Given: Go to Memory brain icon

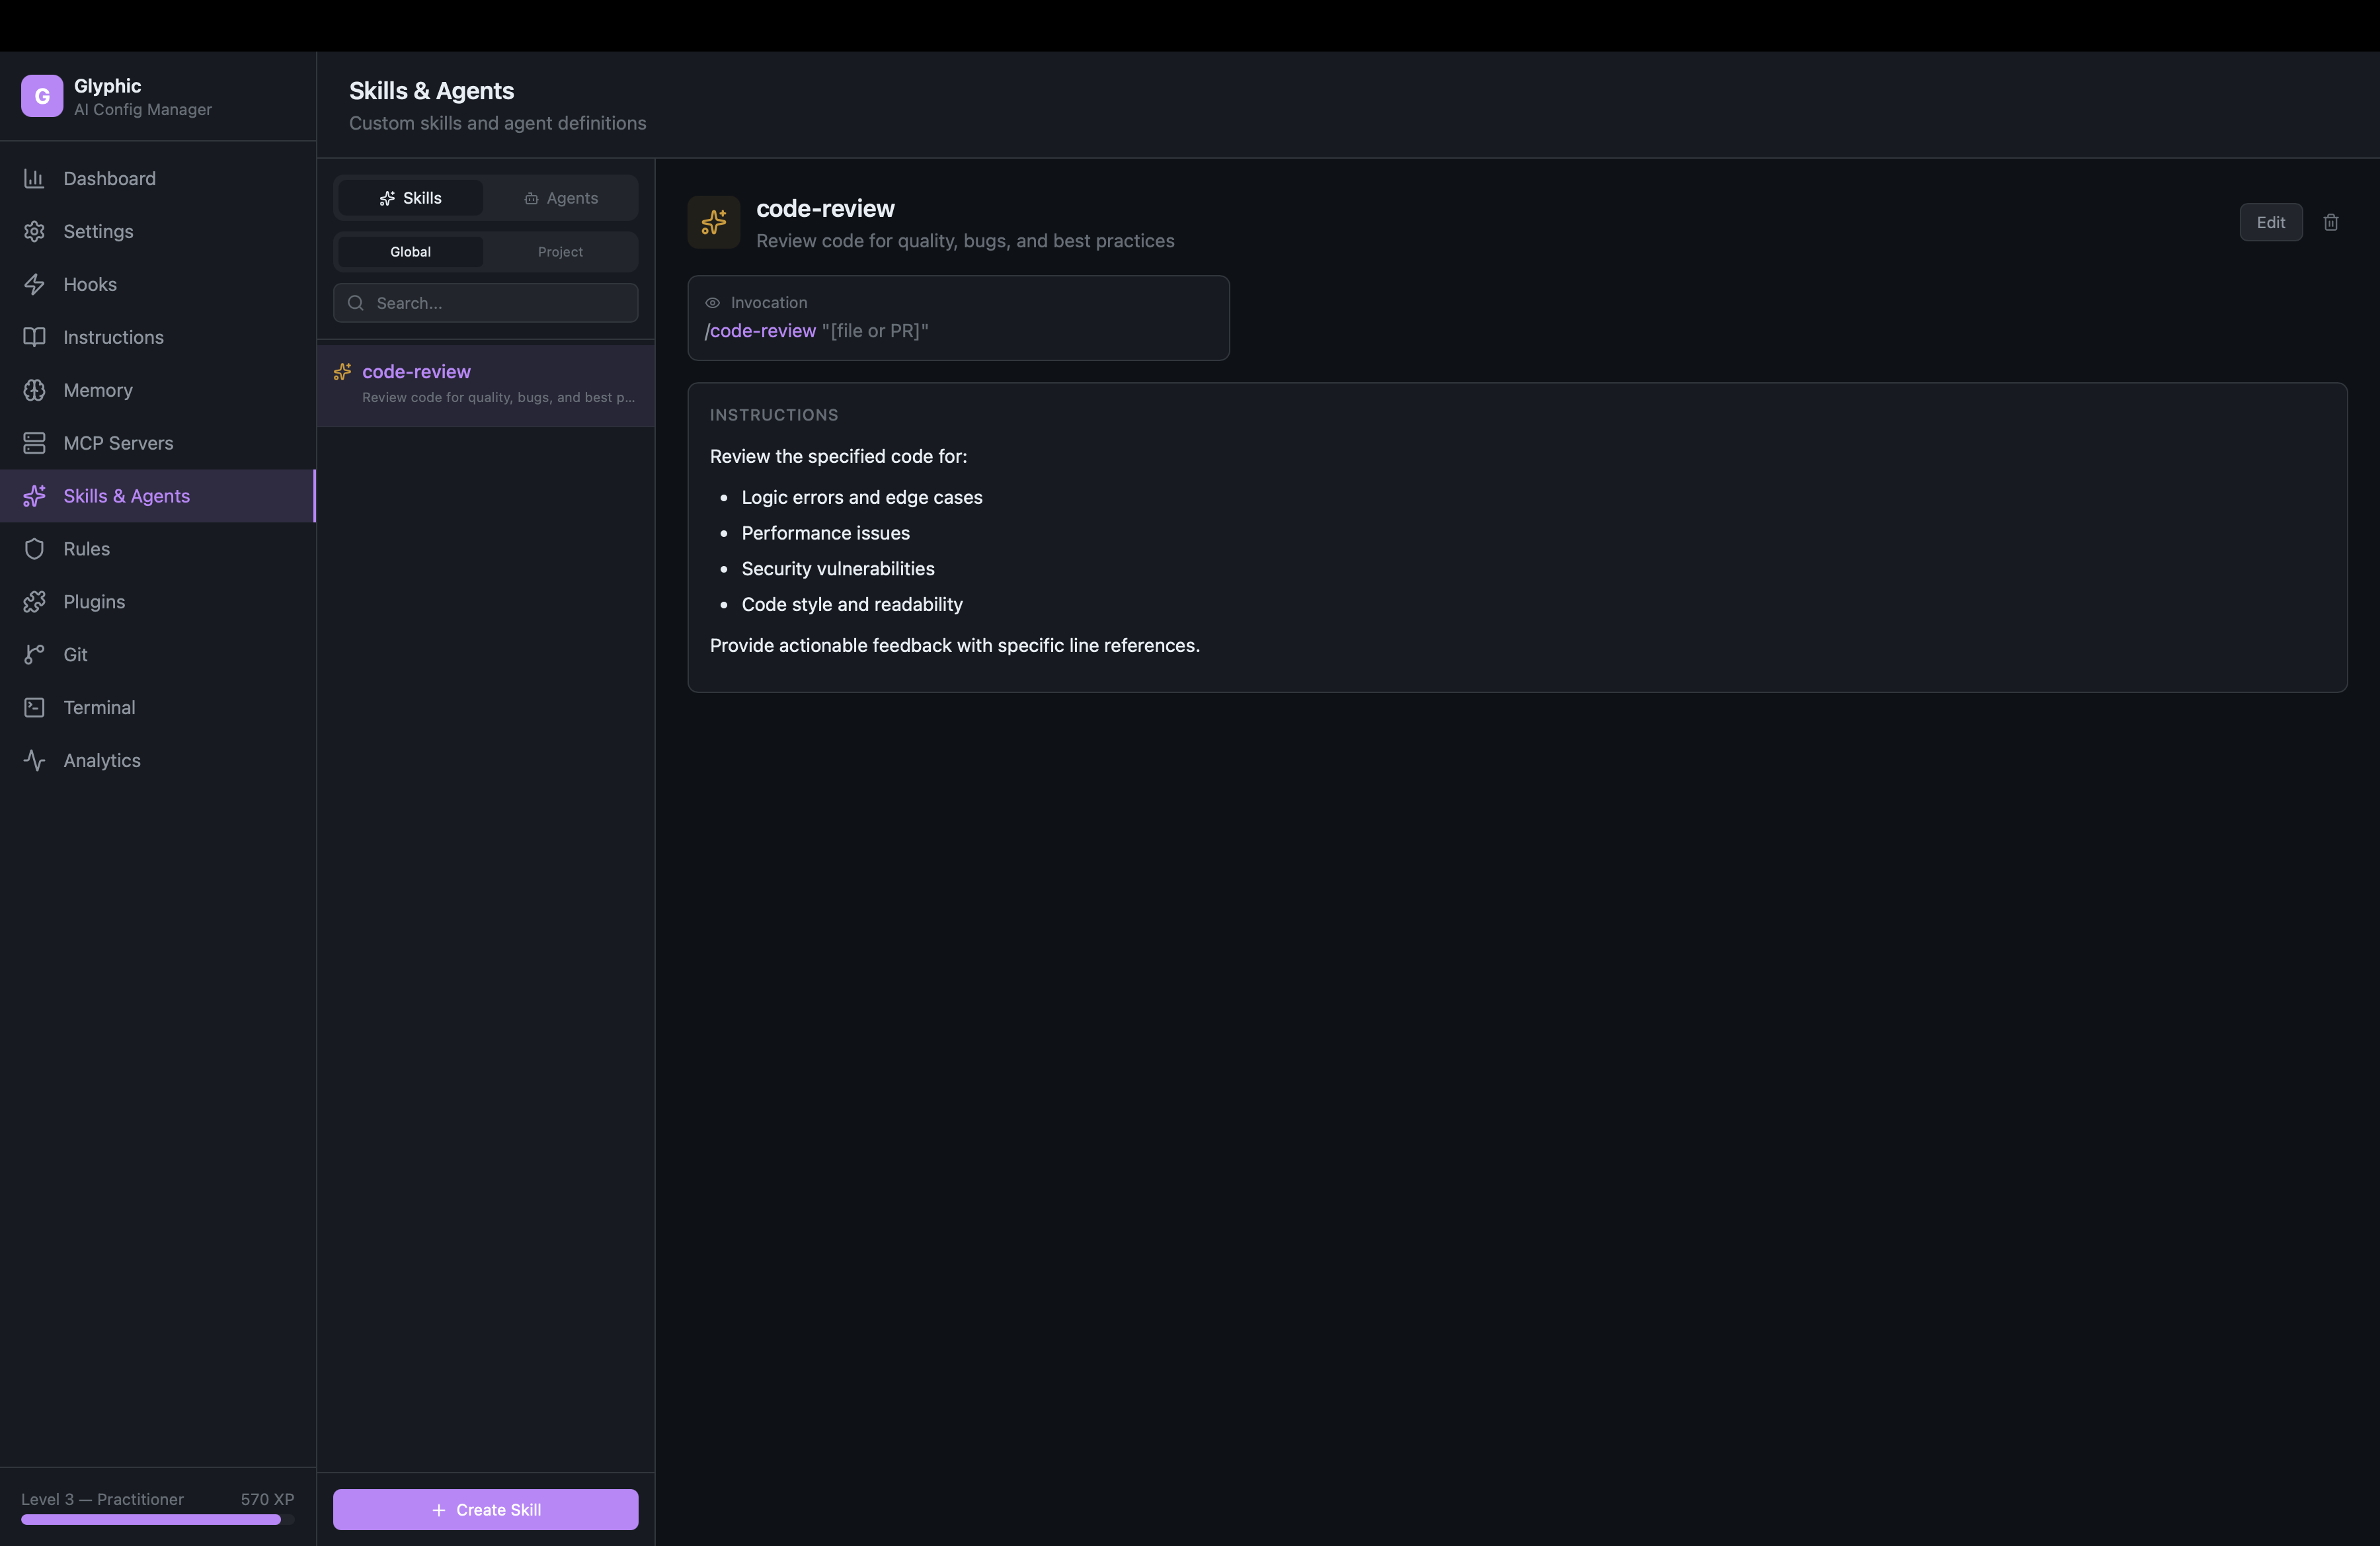Looking at the screenshot, I should [x=35, y=390].
